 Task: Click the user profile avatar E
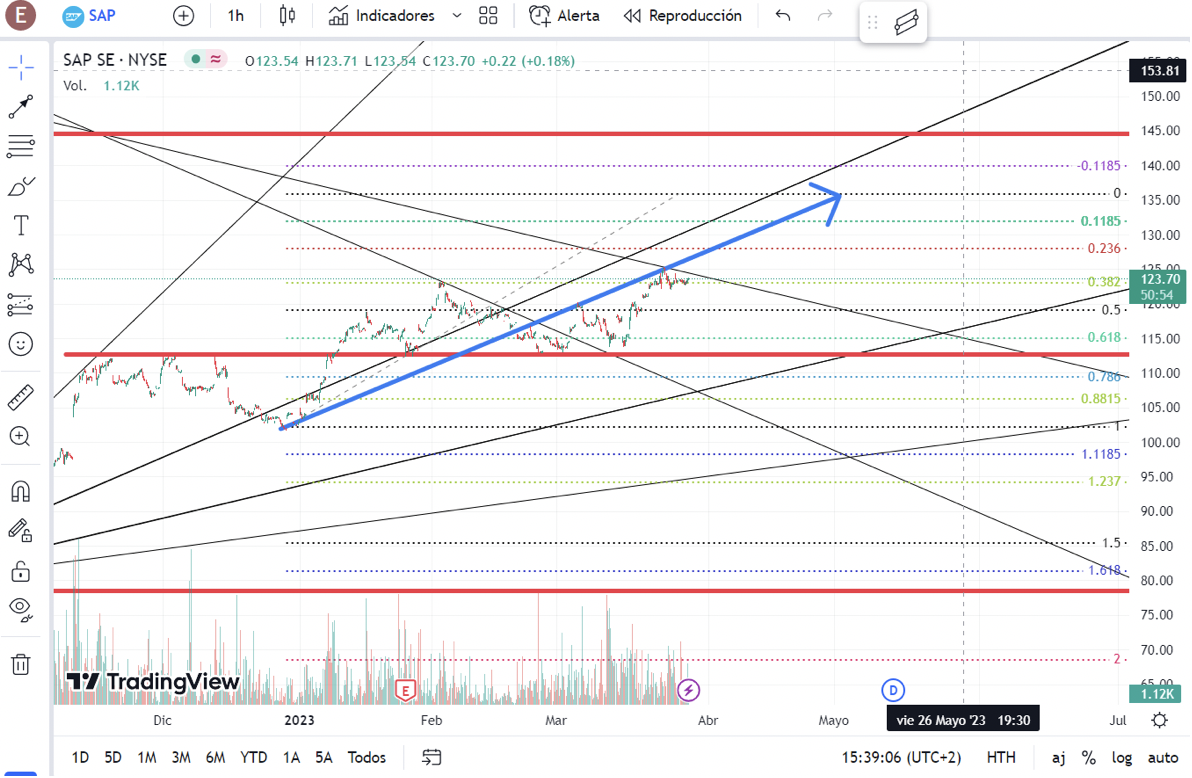coord(21,15)
